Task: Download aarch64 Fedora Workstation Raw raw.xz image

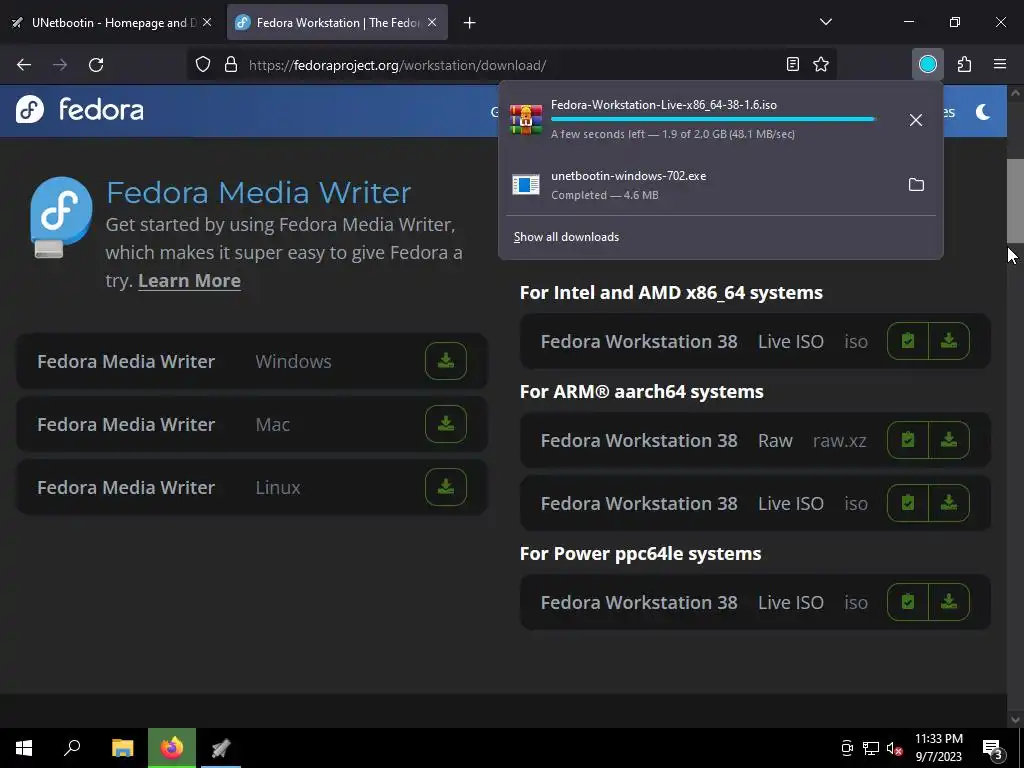Action: click(949, 440)
